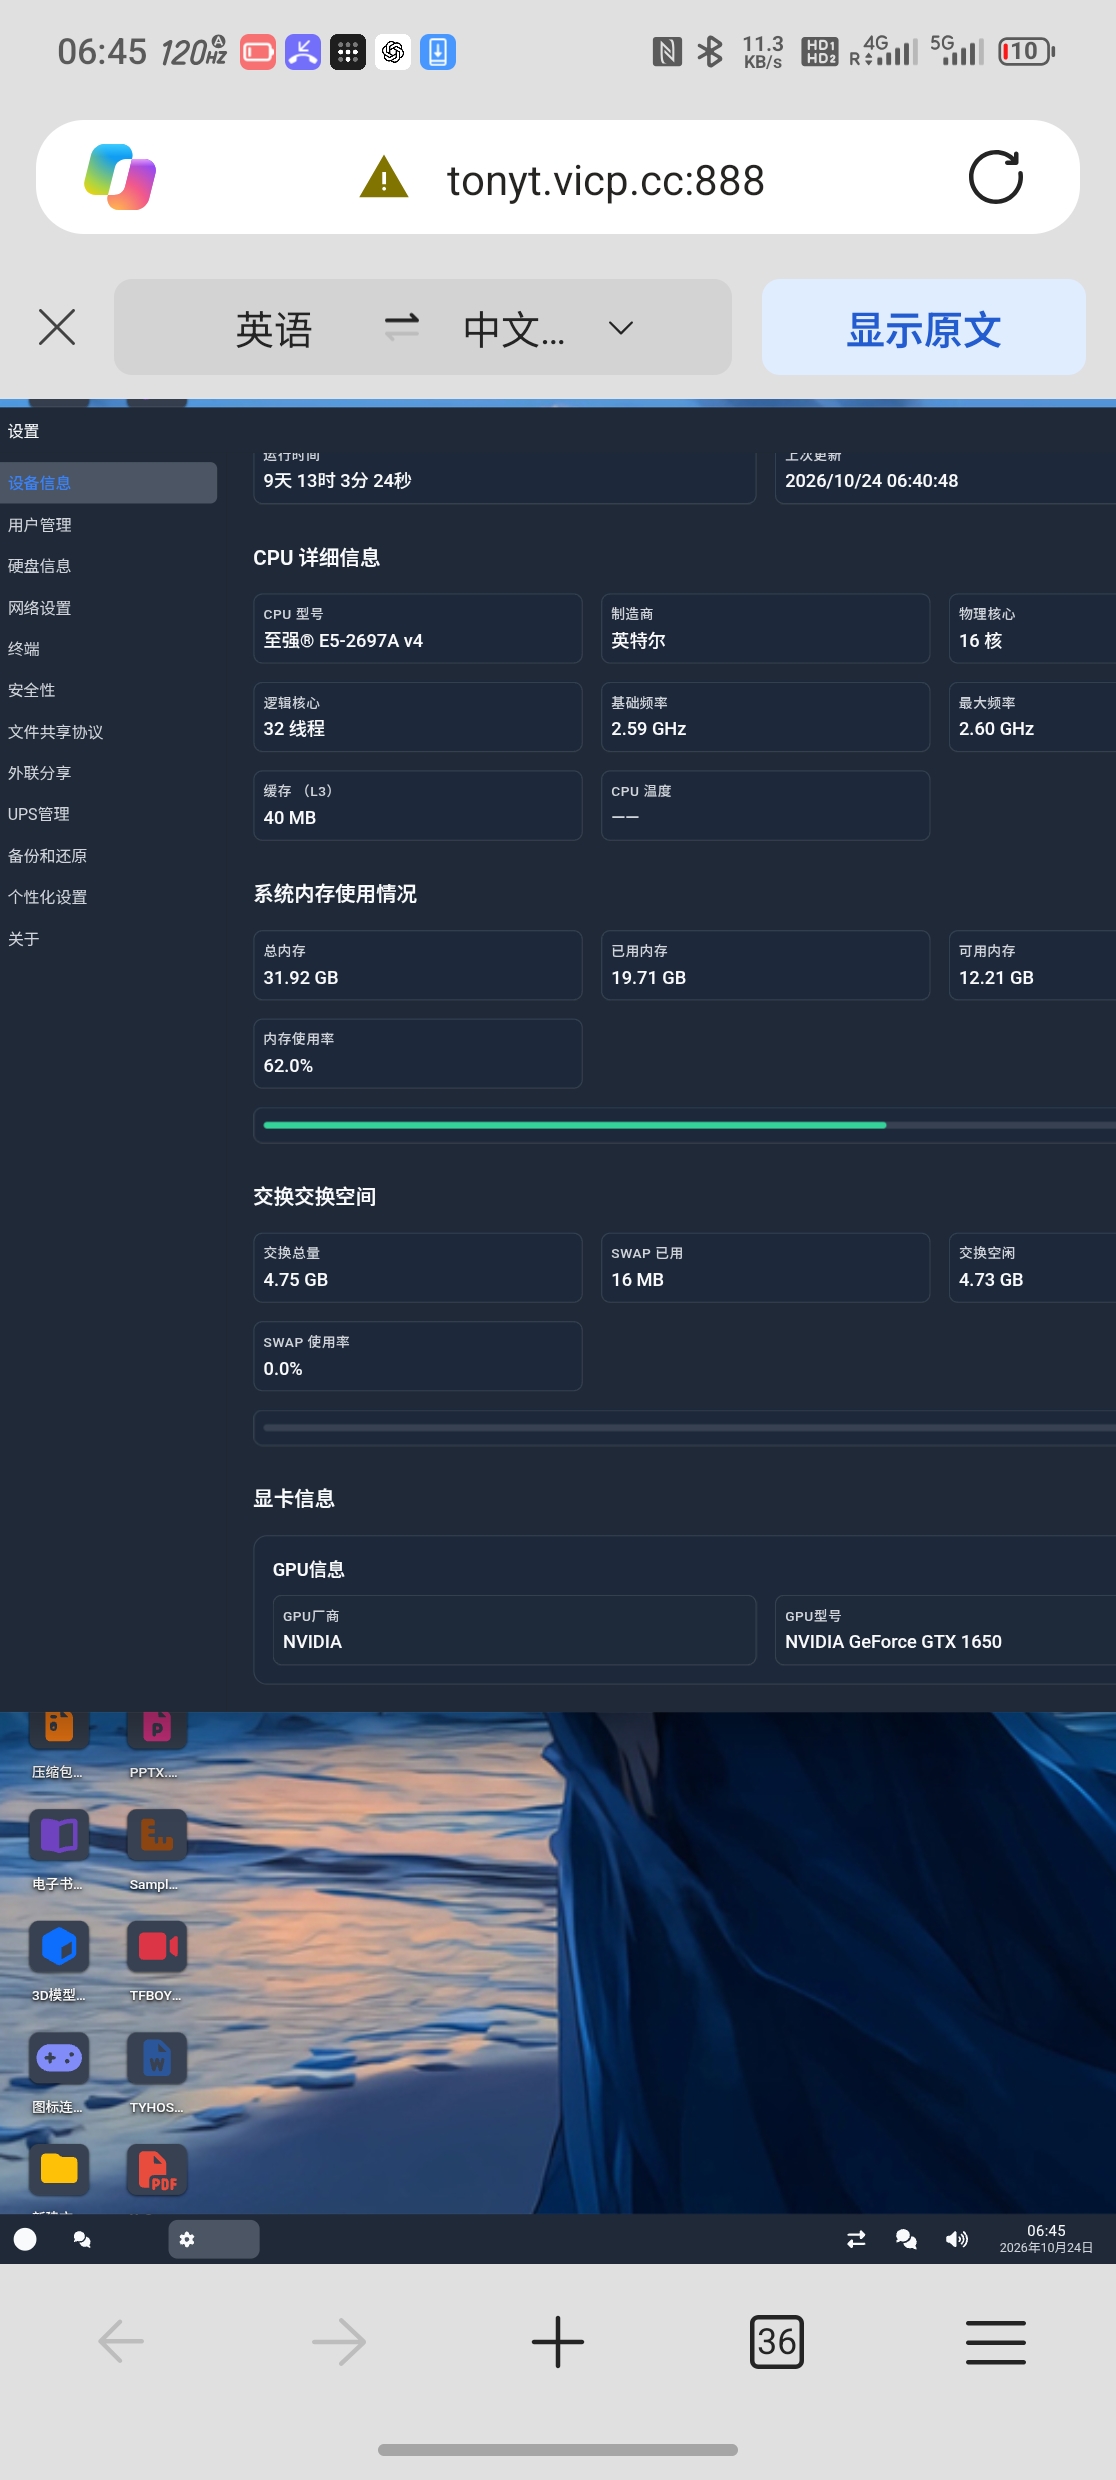Image resolution: width=1116 pixels, height=2480 pixels.
Task: Open the PDF file desktop icon
Action: pyautogui.click(x=157, y=2168)
